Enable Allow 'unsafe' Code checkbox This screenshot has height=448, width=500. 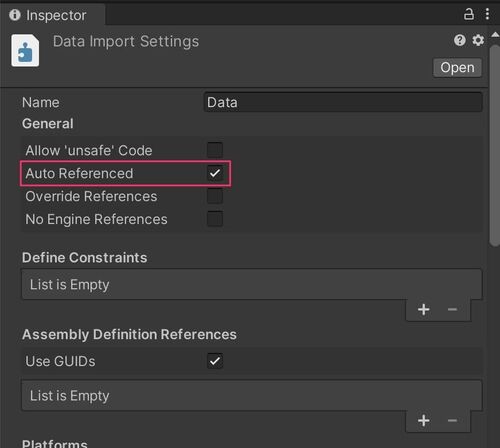[x=215, y=150]
